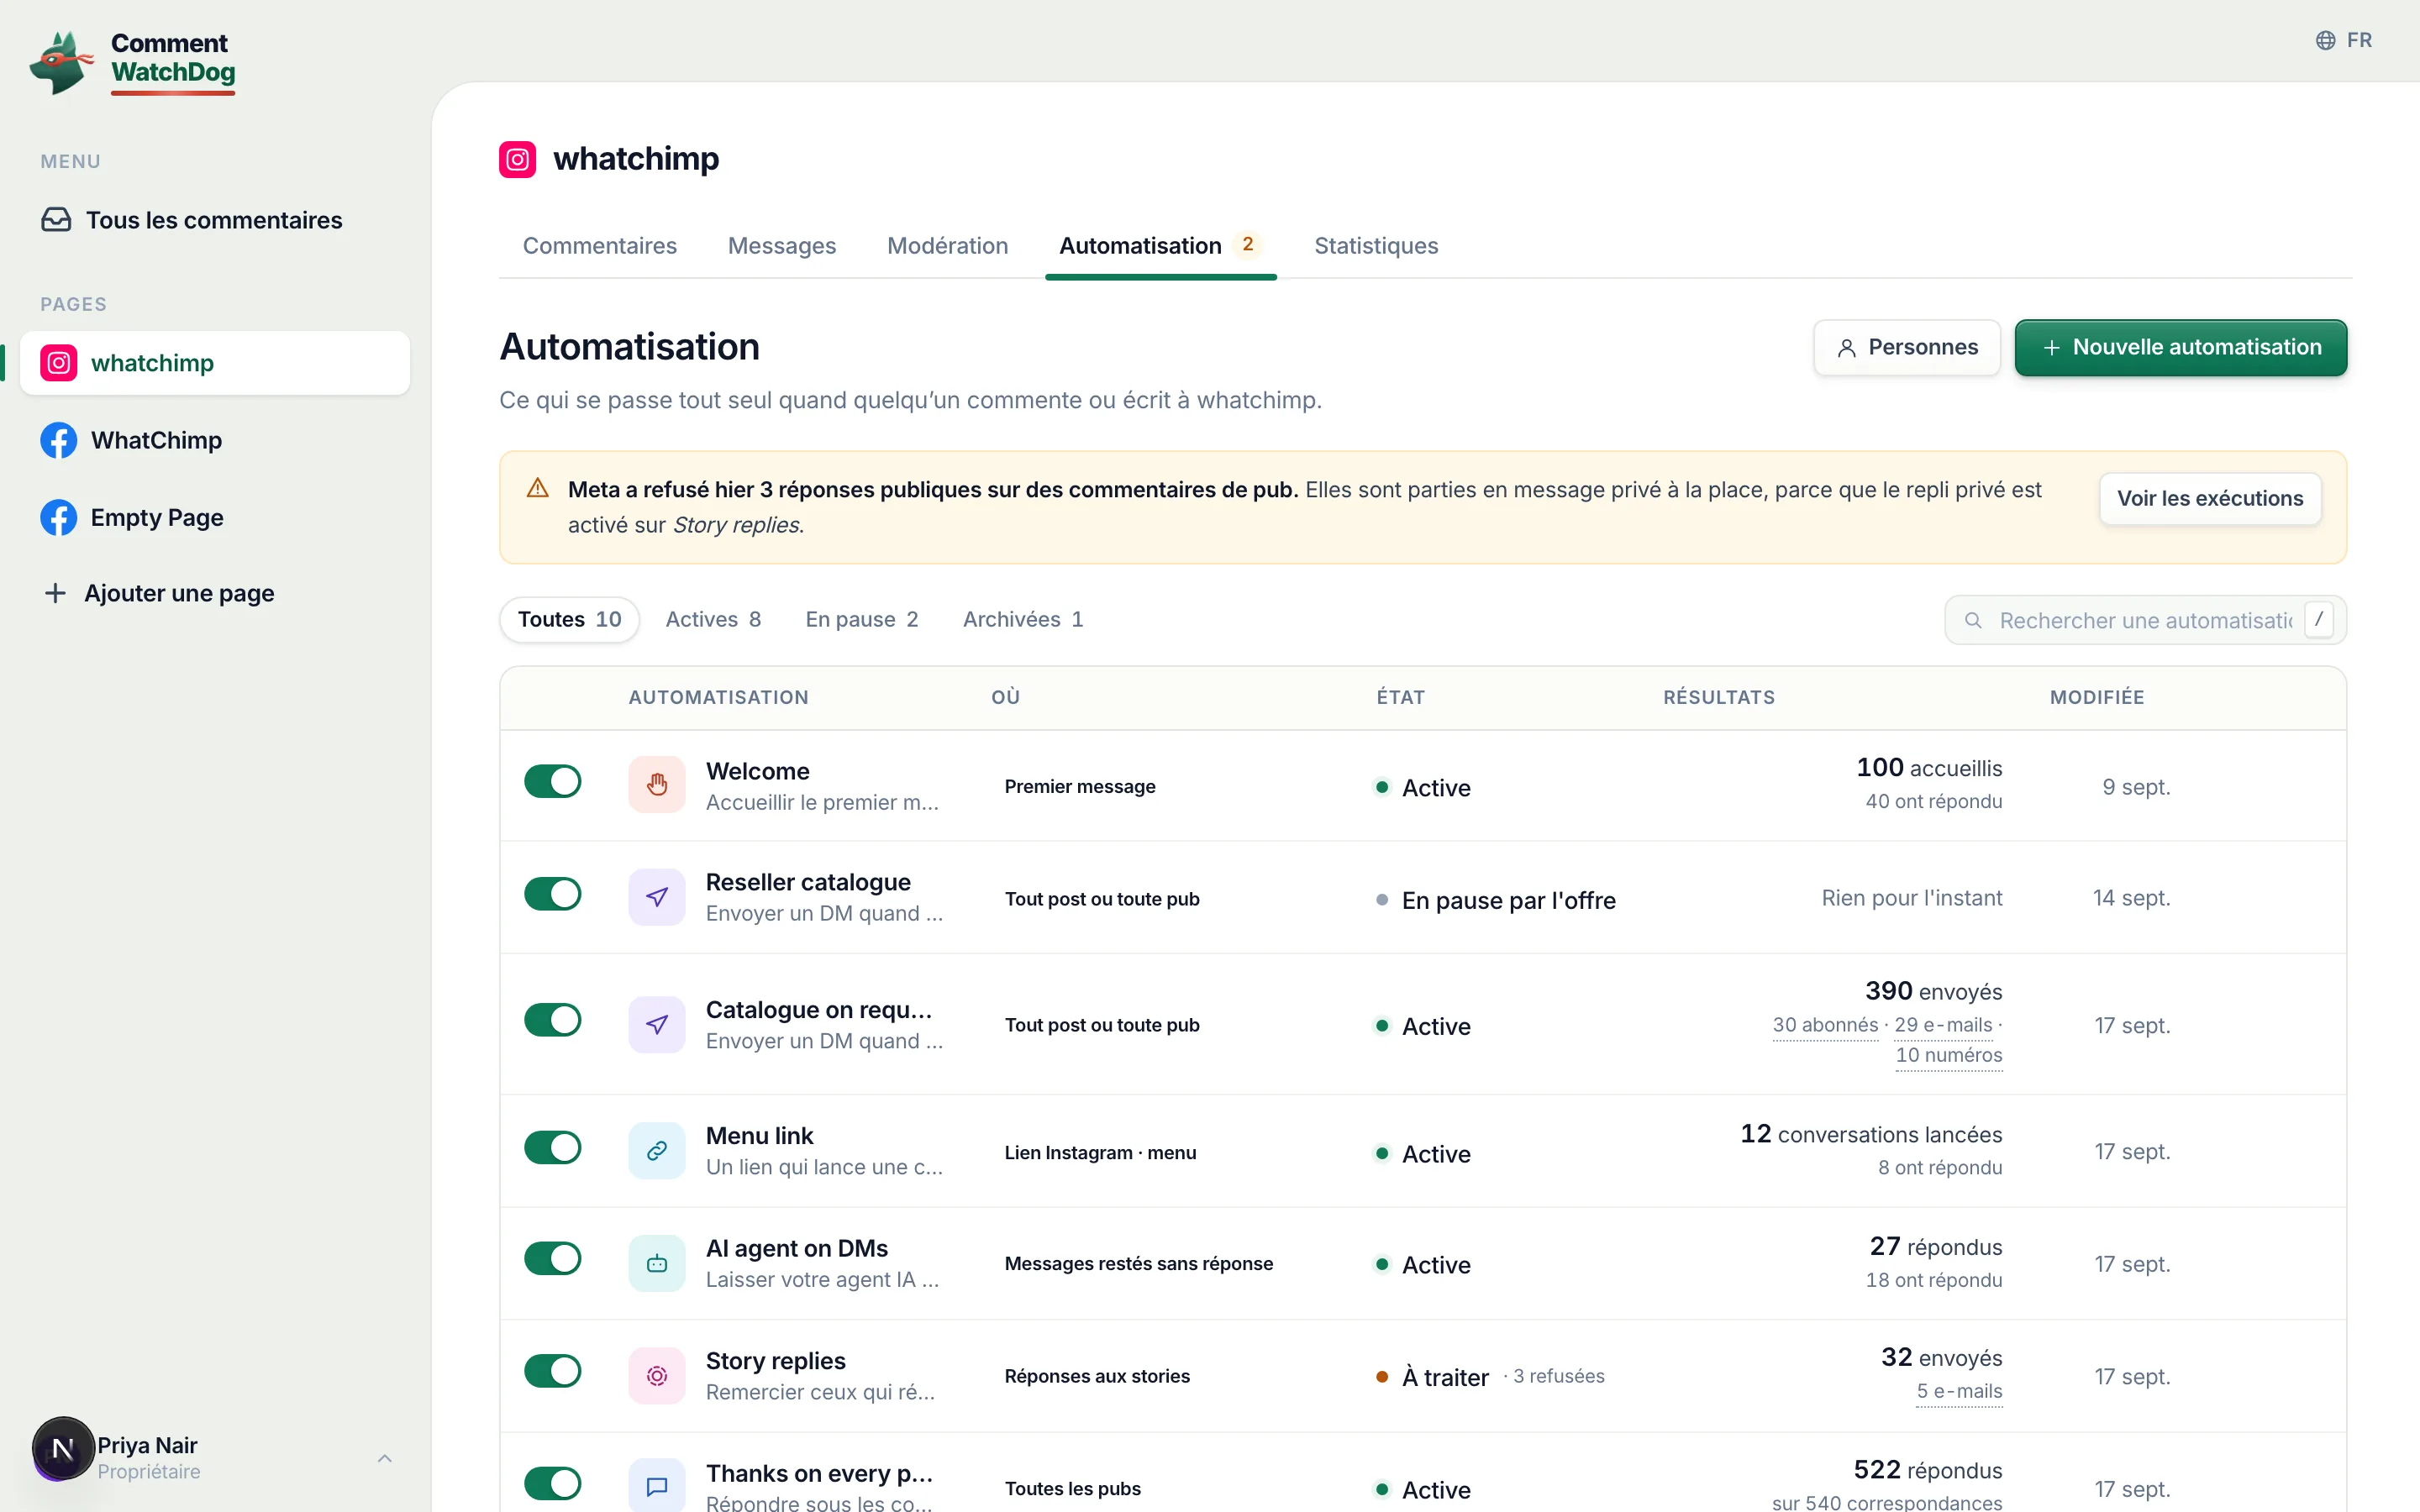This screenshot has width=2420, height=1512.
Task: Show Archivées 1 automations
Action: click(x=1023, y=620)
